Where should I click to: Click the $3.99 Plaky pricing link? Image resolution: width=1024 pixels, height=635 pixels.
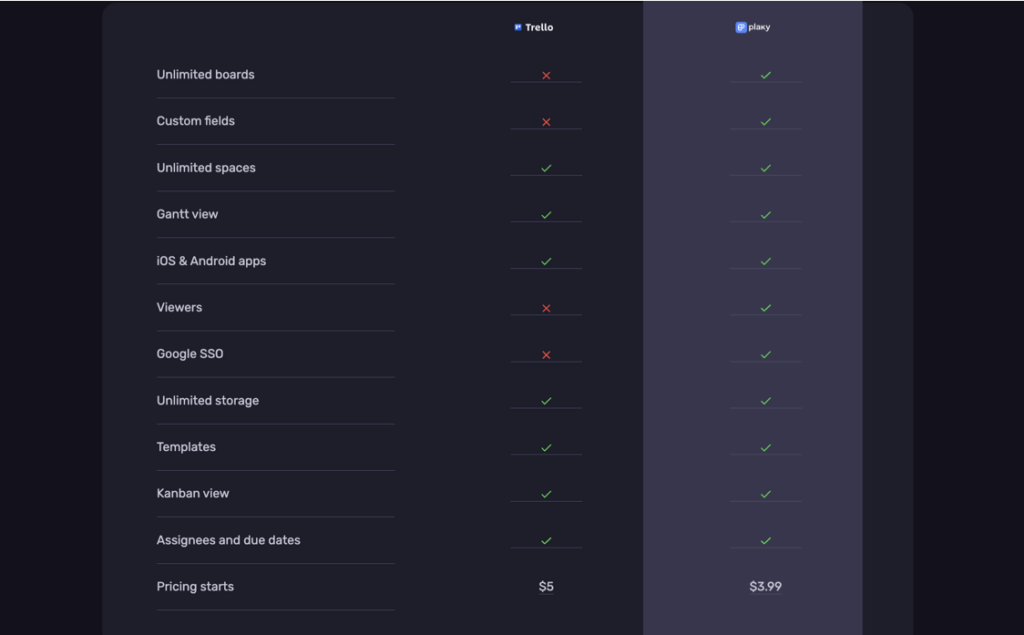tap(765, 587)
